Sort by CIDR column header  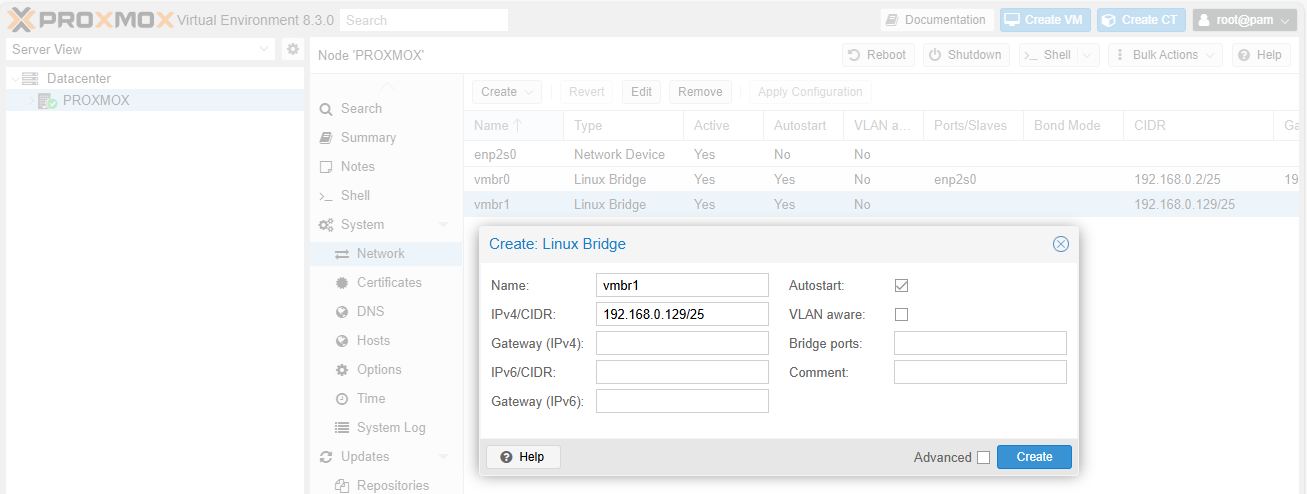1198,125
